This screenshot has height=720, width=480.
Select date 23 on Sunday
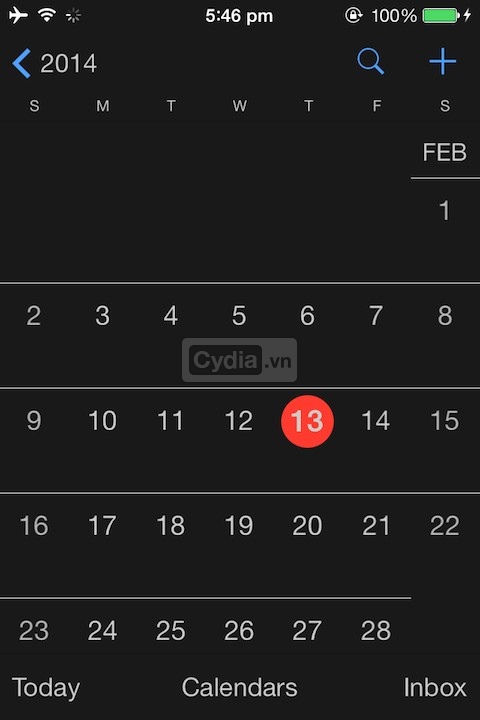point(34,630)
